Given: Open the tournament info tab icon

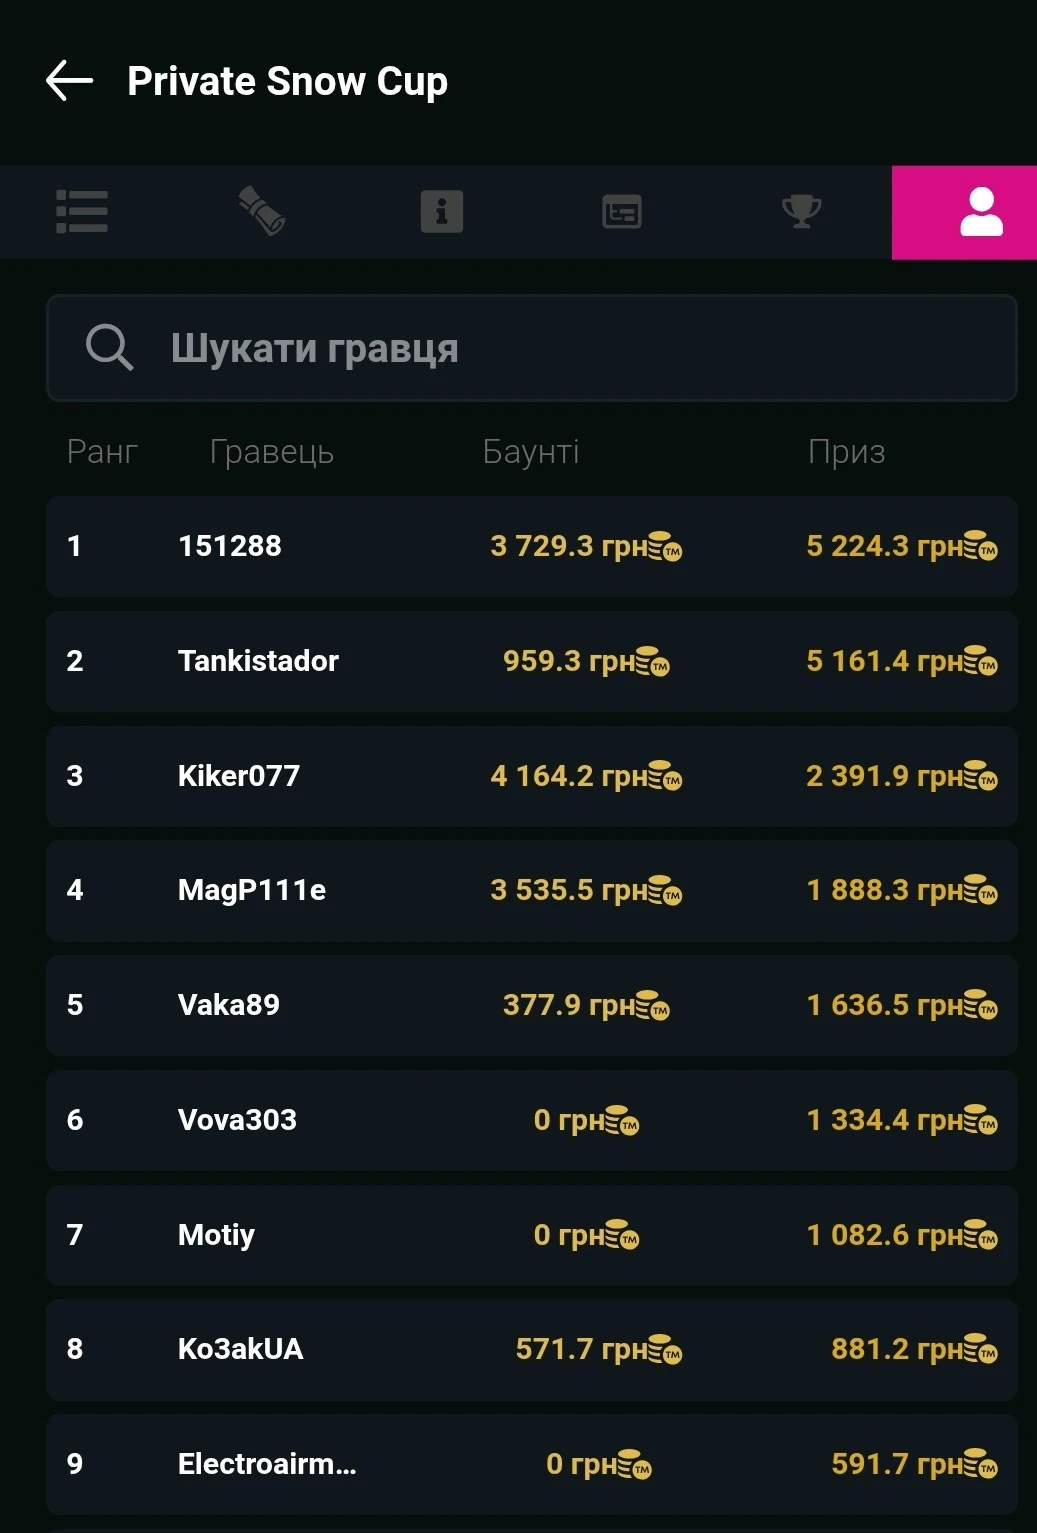Looking at the screenshot, I should (441, 212).
